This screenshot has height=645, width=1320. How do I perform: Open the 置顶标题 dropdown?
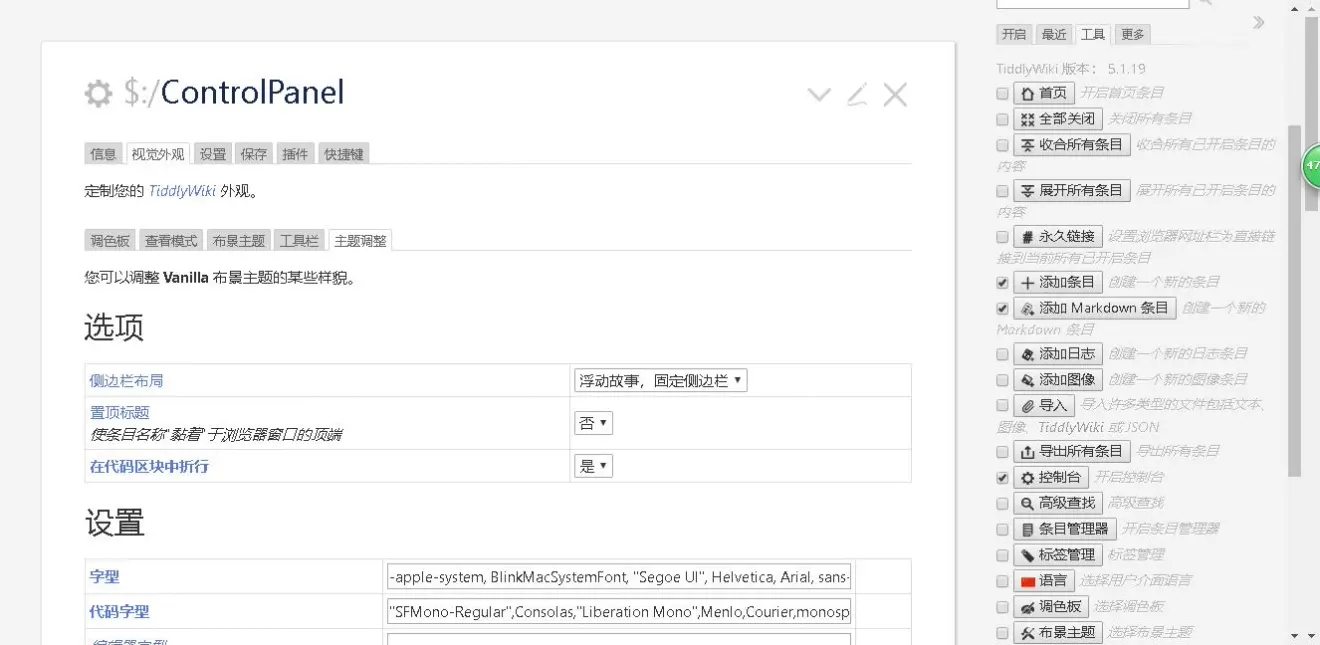click(x=593, y=423)
